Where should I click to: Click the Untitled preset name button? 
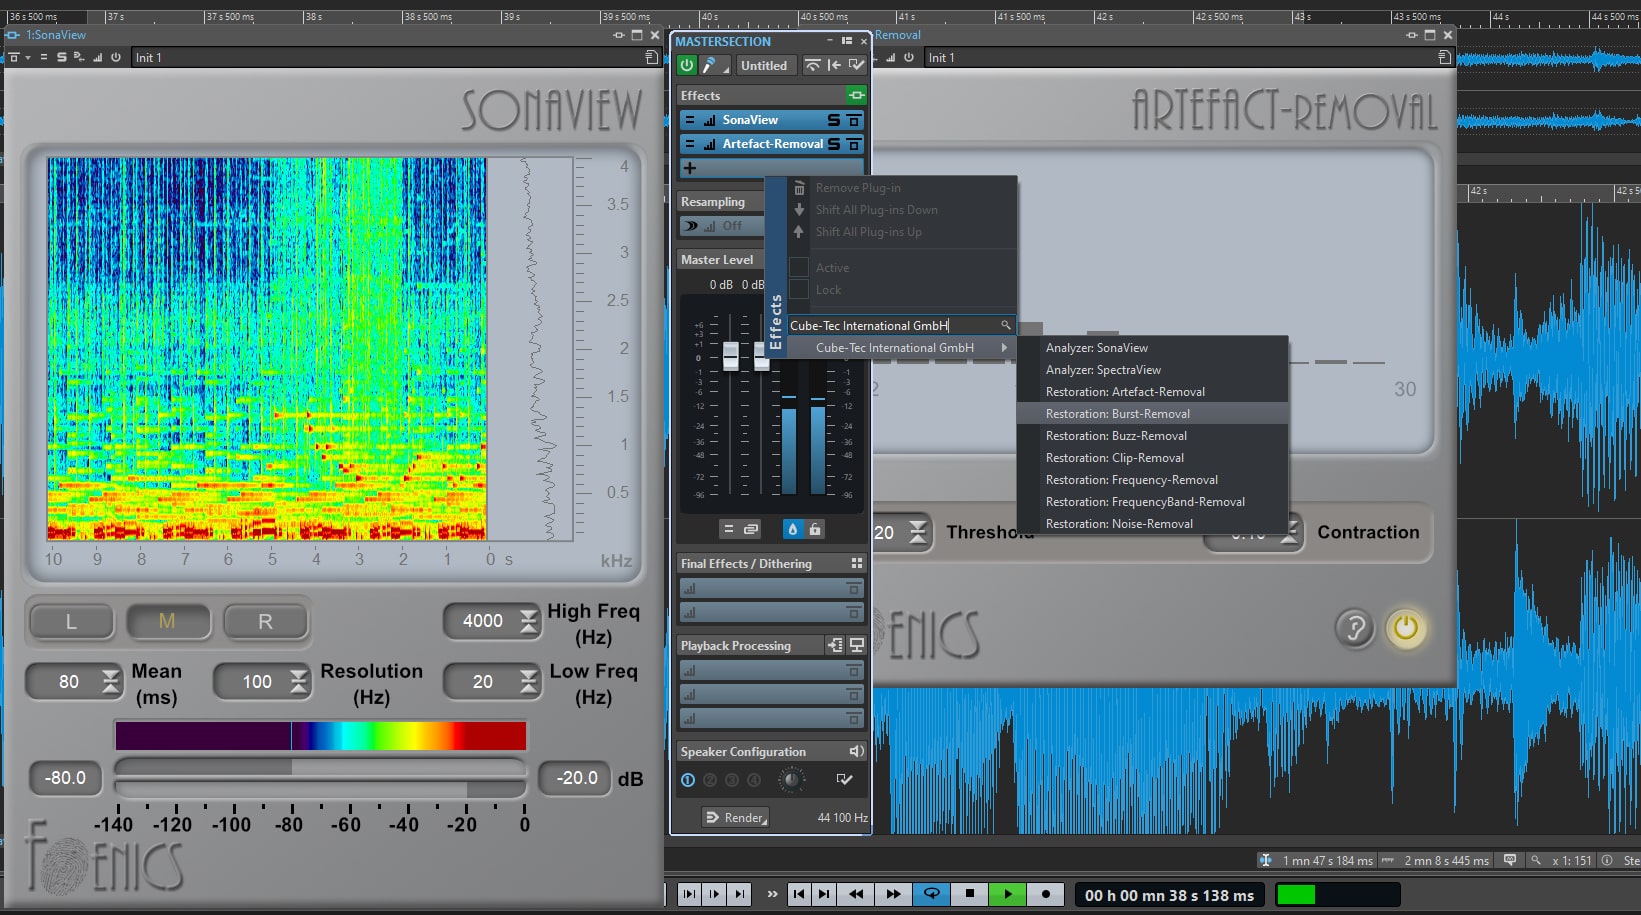click(765, 65)
